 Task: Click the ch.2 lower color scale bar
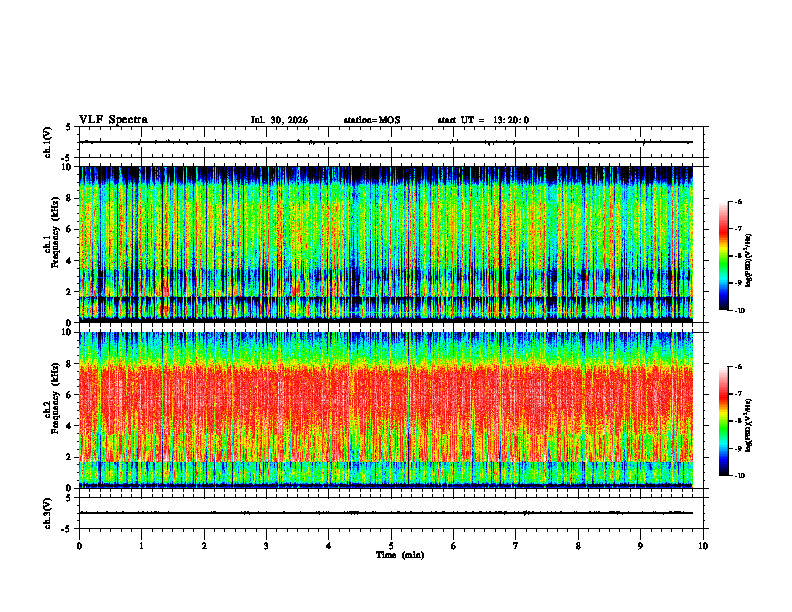click(x=723, y=421)
